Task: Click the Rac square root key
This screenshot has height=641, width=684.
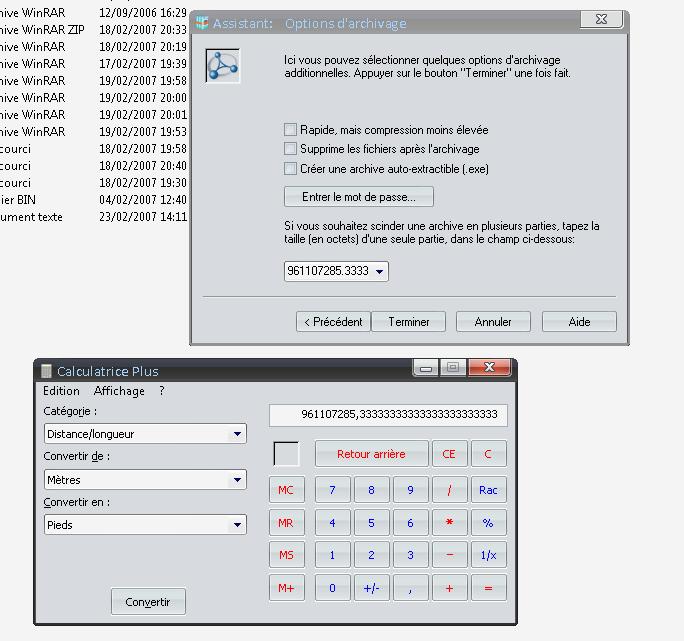Action: pyautogui.click(x=488, y=490)
